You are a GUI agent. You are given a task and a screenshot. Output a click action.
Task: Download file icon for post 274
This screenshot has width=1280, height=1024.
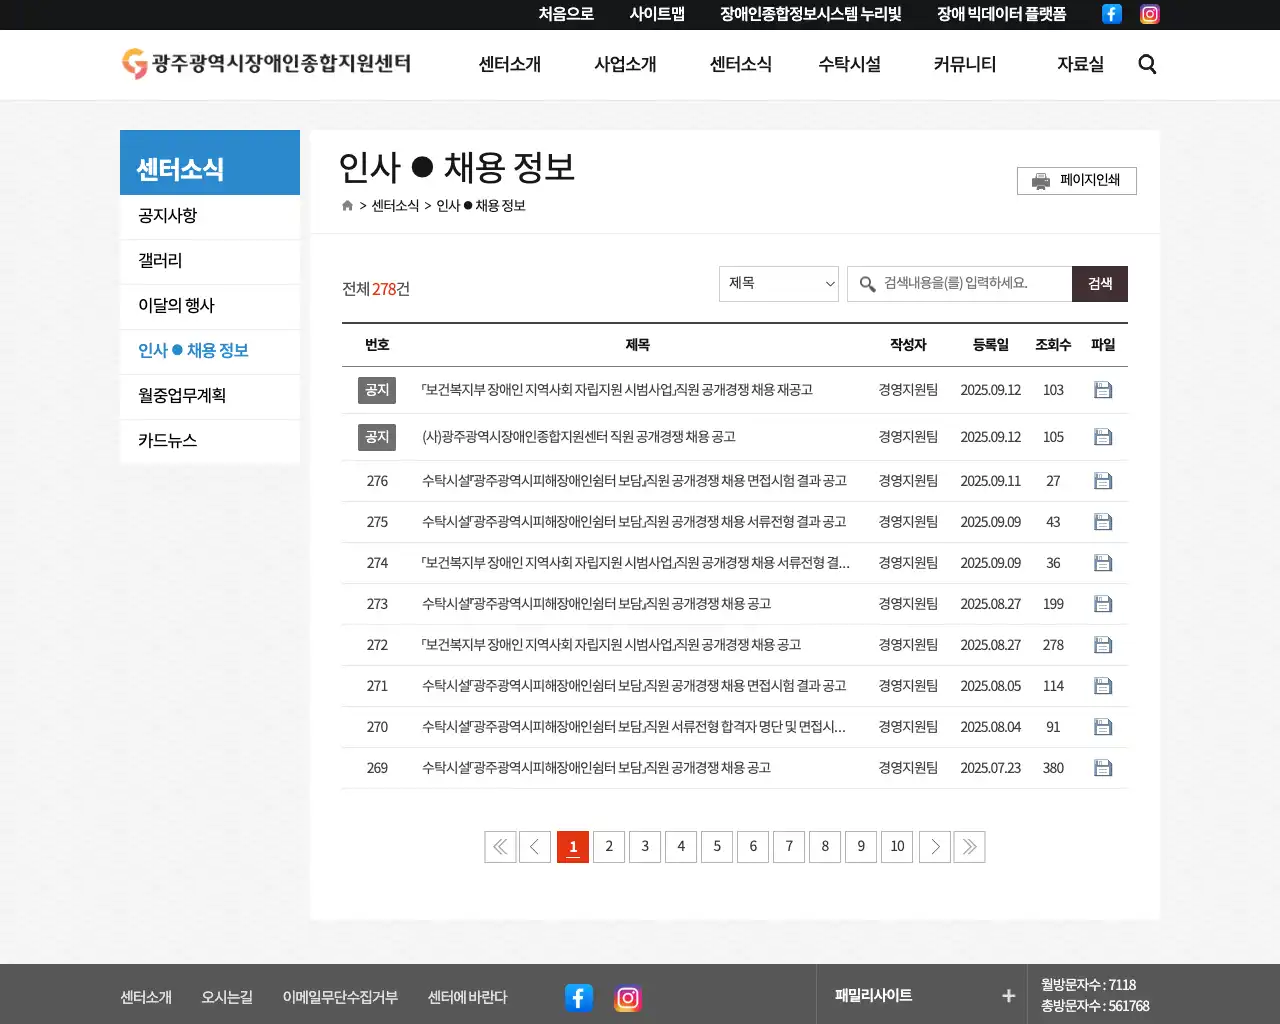[1103, 563]
